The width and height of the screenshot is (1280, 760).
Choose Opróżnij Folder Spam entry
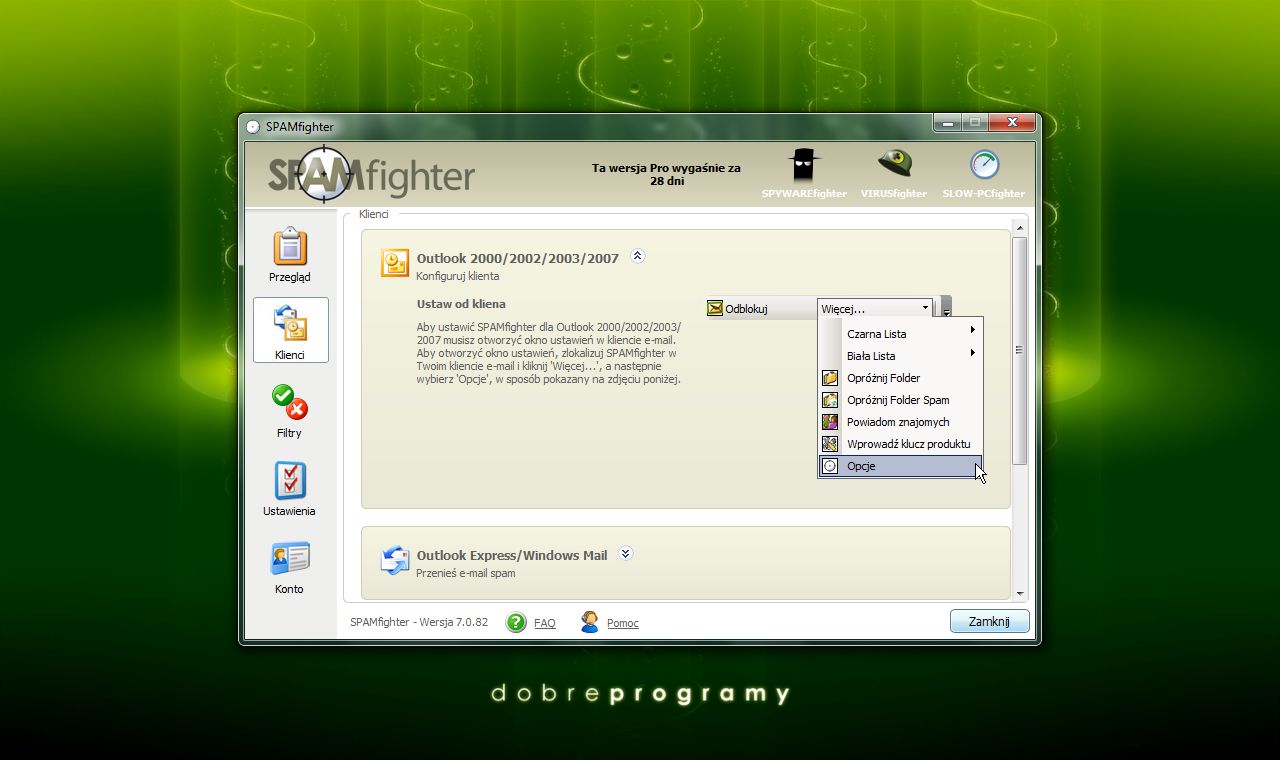(x=900, y=400)
